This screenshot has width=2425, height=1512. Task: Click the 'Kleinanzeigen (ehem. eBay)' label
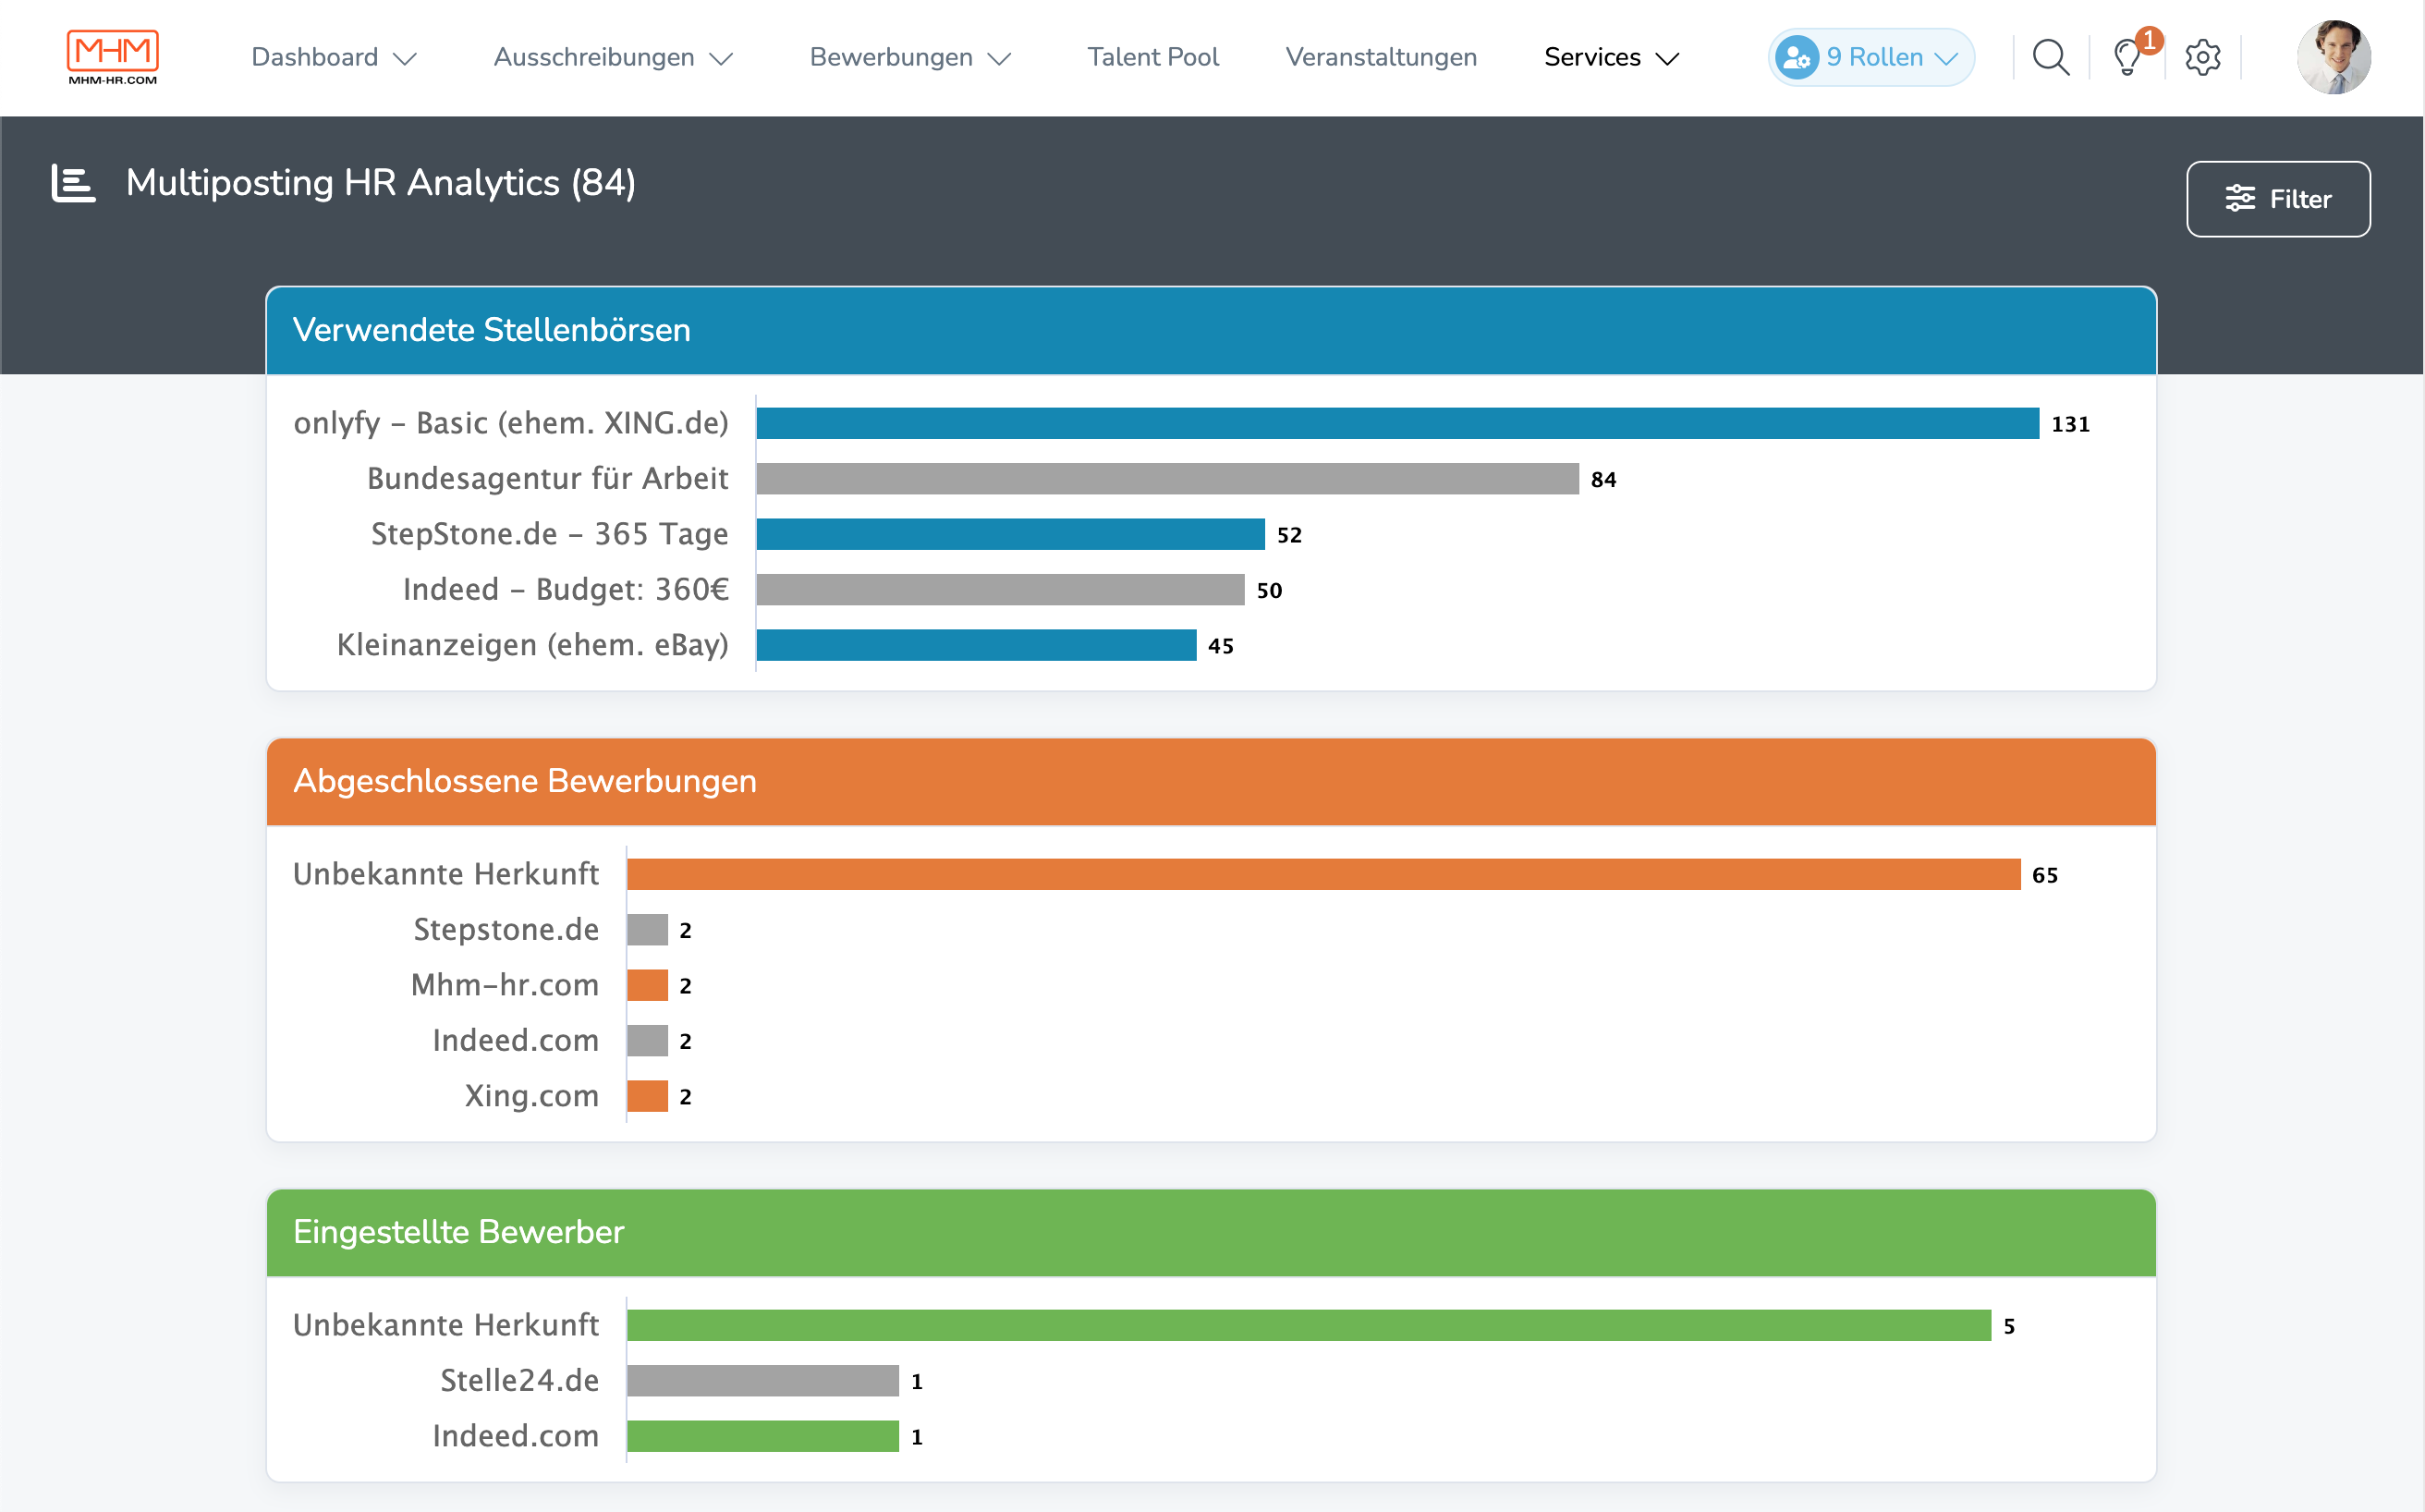click(533, 645)
